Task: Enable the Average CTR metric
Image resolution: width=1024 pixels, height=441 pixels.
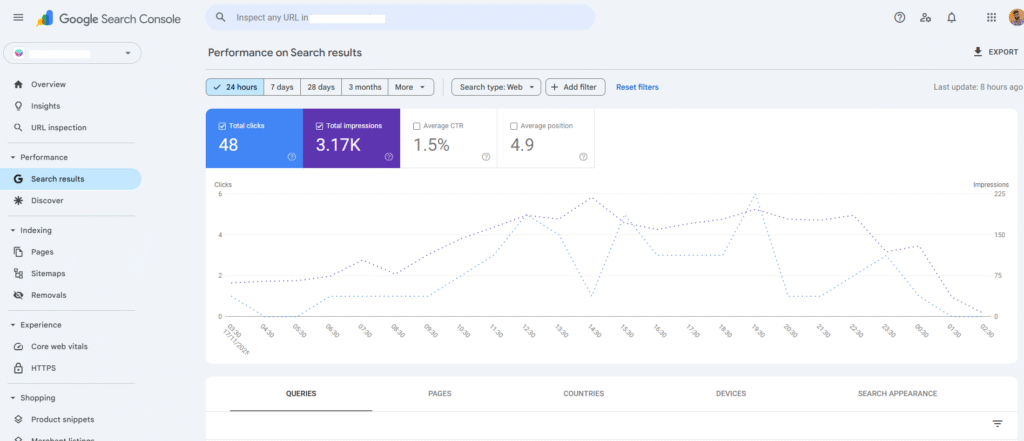Action: (417, 126)
